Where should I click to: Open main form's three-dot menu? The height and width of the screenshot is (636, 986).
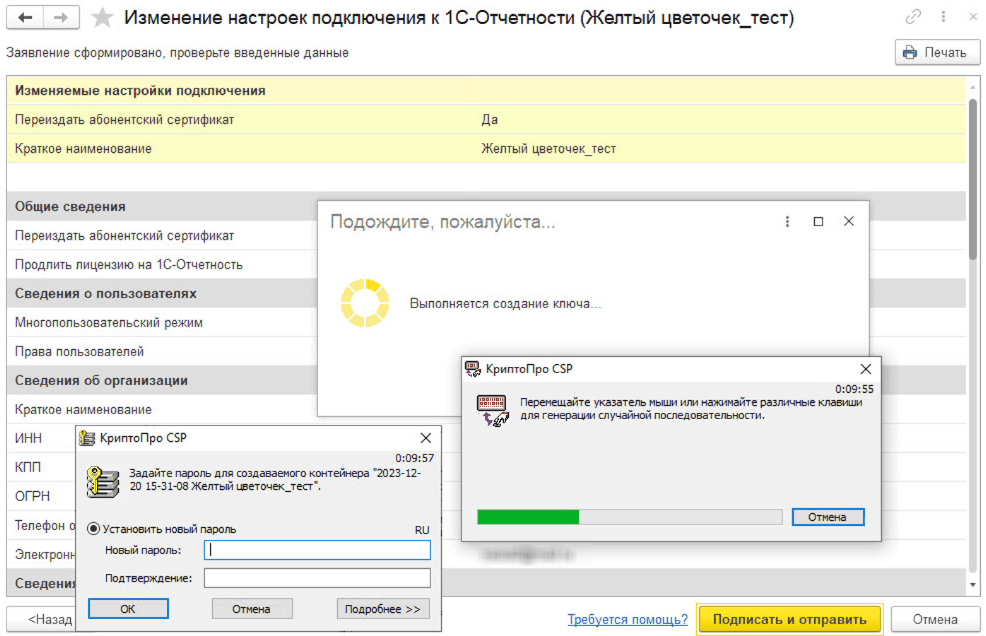pyautogui.click(x=943, y=17)
